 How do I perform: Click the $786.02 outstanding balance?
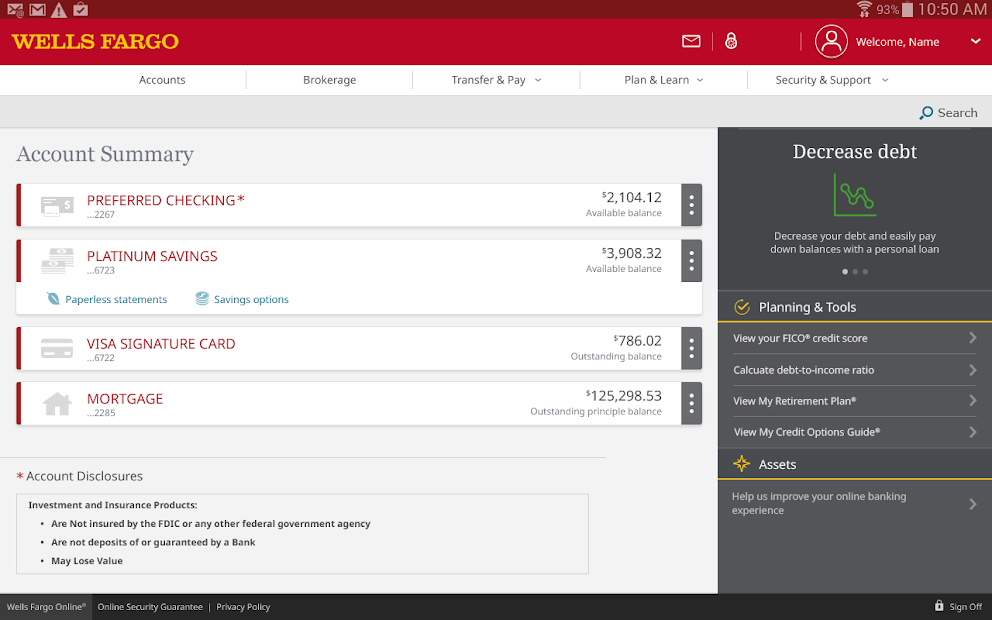pyautogui.click(x=637, y=340)
